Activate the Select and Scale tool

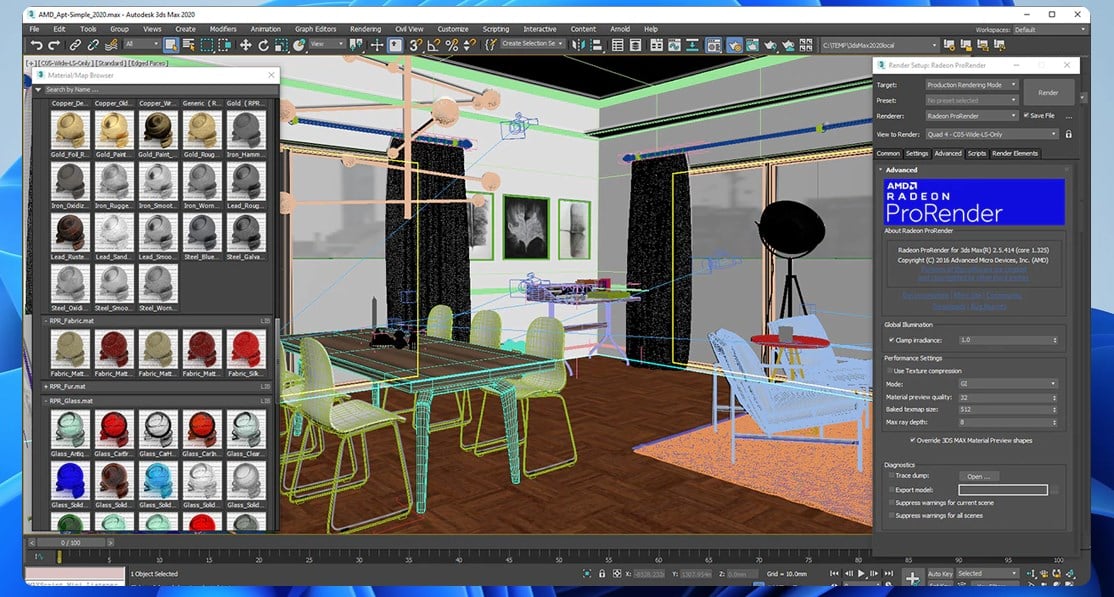tap(281, 45)
